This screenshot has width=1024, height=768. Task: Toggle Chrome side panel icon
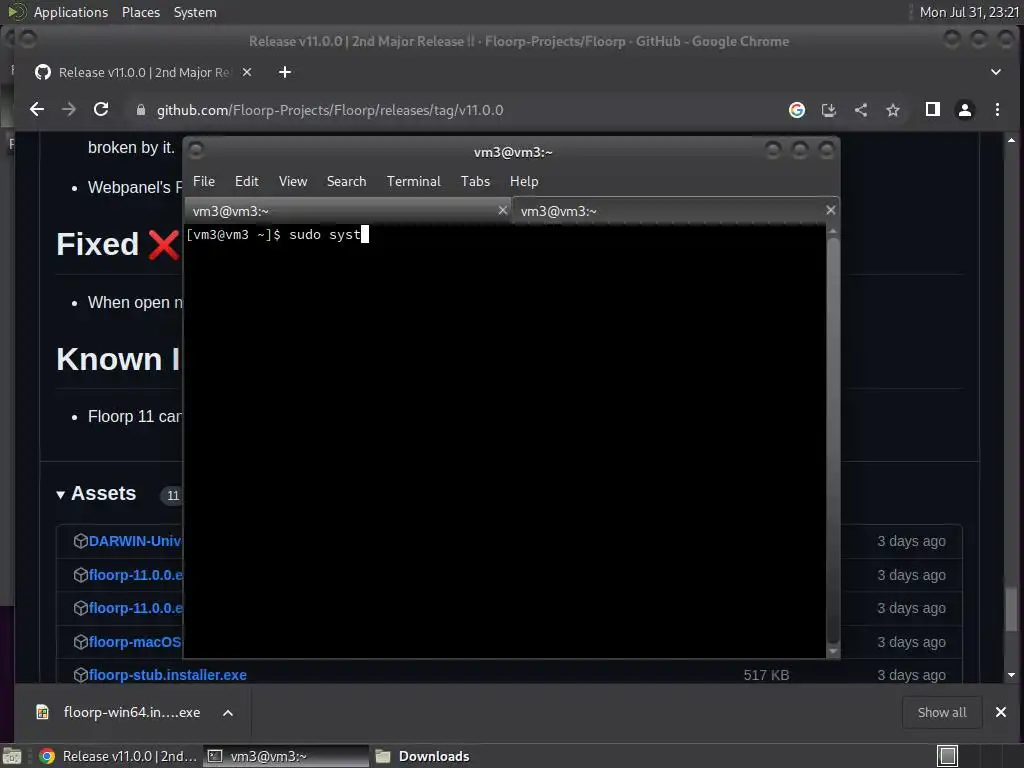click(x=933, y=109)
